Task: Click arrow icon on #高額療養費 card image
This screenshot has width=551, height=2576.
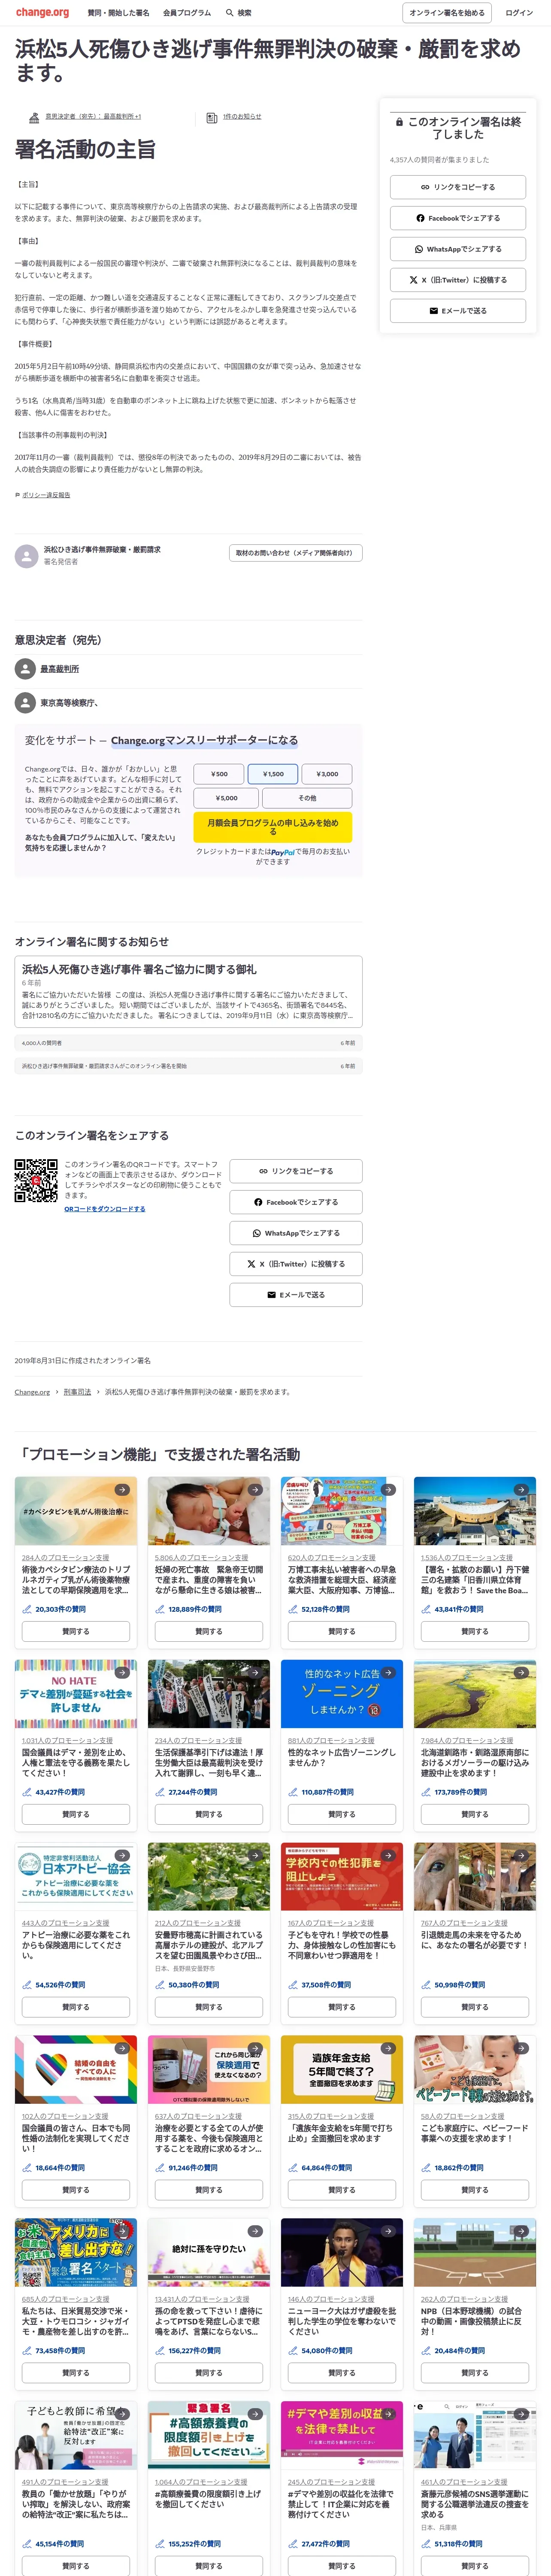Action: 255,2415
